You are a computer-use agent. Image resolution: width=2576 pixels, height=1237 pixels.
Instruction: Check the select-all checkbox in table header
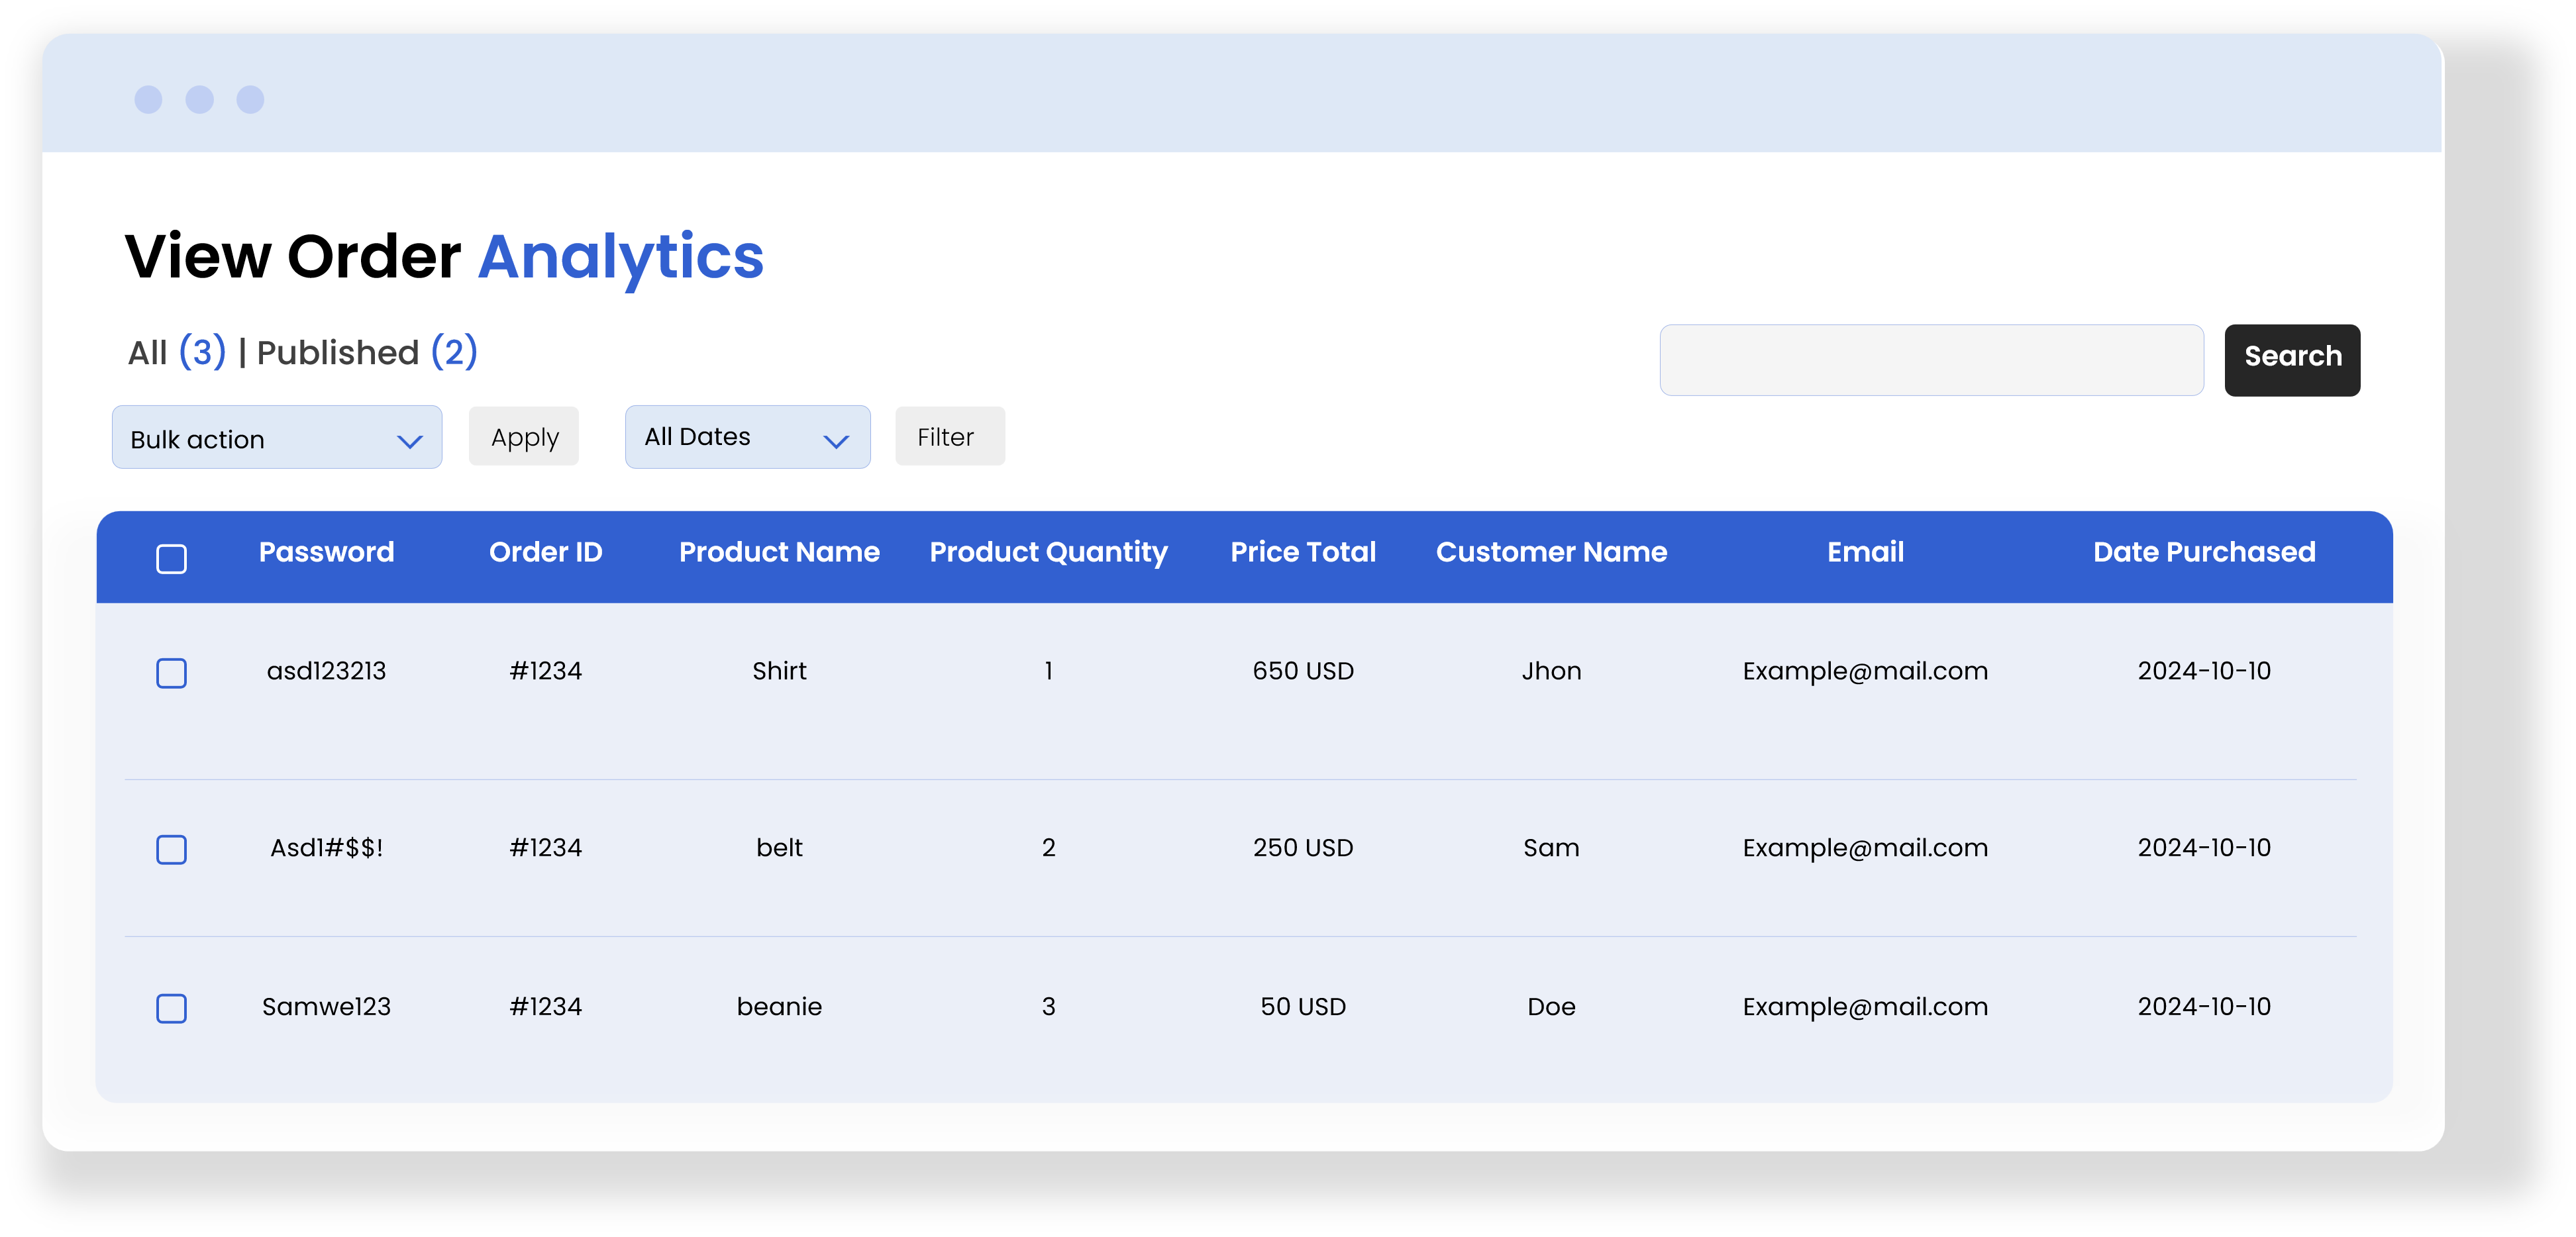point(171,559)
